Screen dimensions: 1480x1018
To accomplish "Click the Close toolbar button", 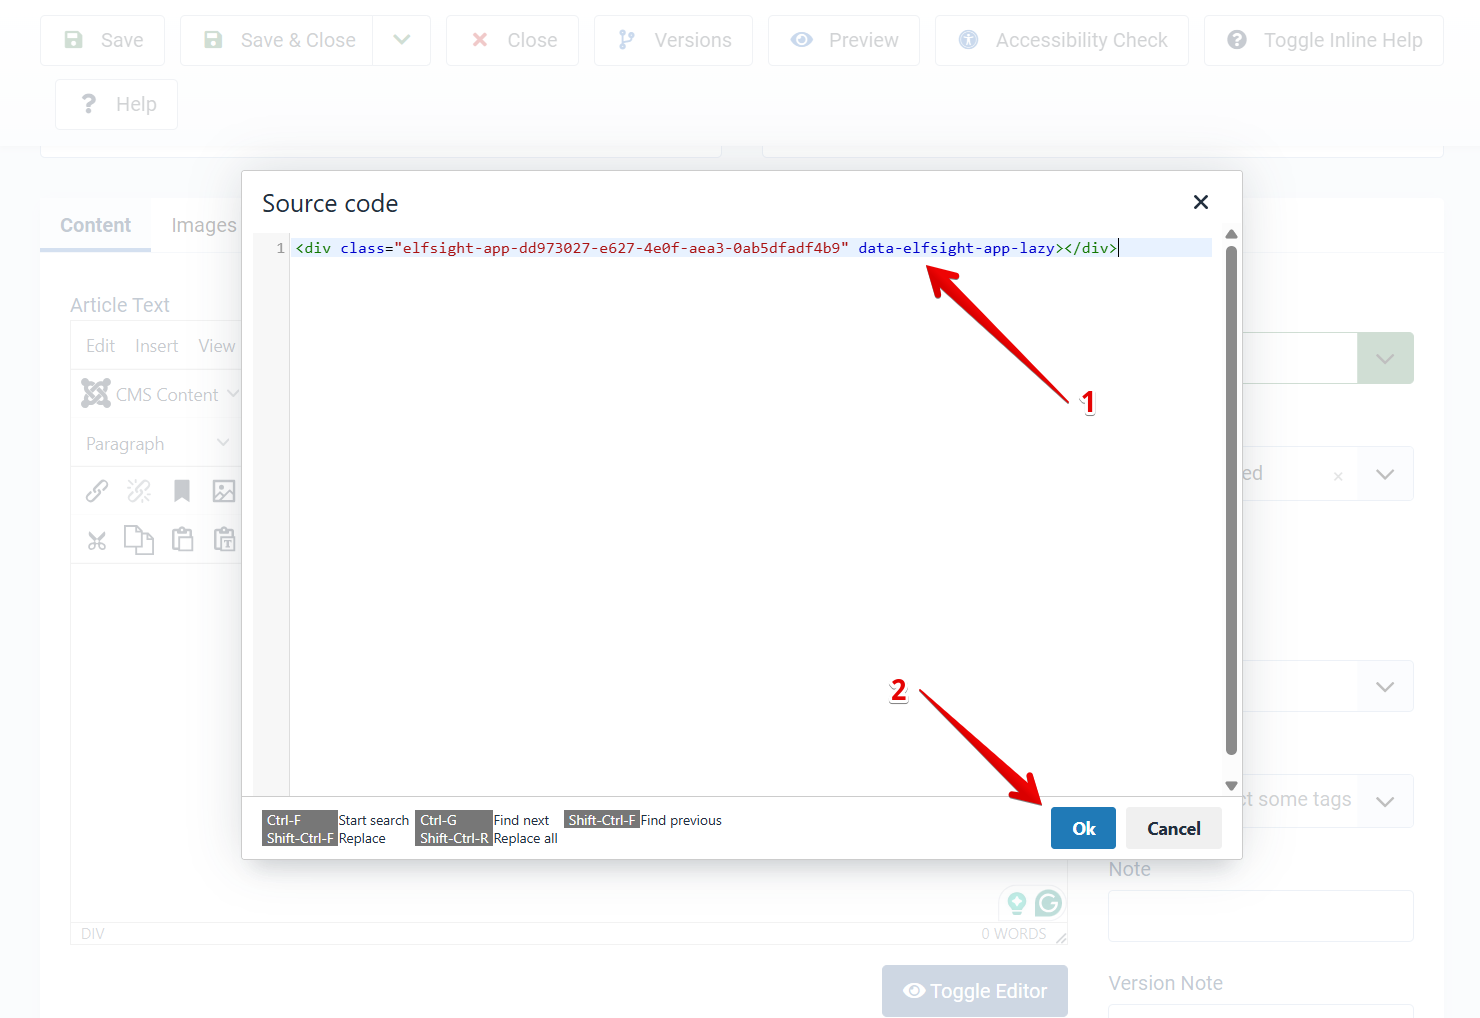I will [513, 40].
